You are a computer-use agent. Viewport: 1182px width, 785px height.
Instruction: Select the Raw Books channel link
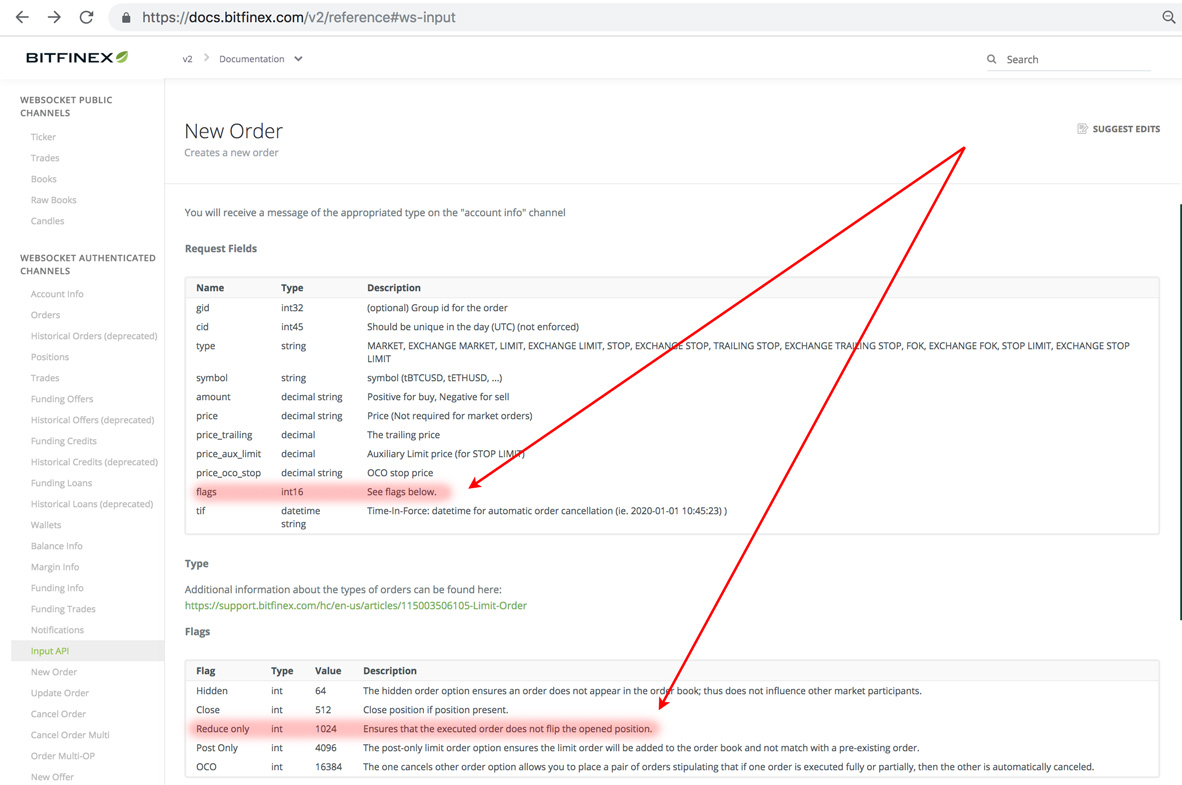click(53, 199)
